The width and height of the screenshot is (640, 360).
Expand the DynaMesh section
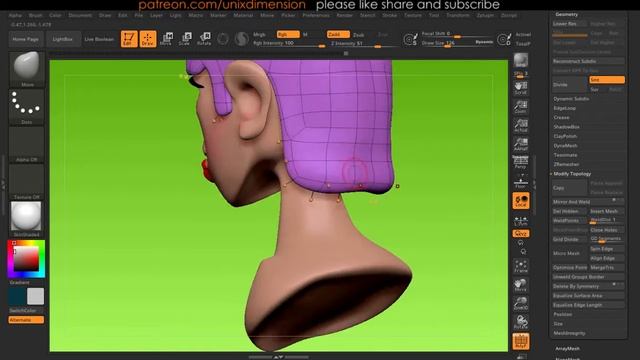[x=565, y=146]
